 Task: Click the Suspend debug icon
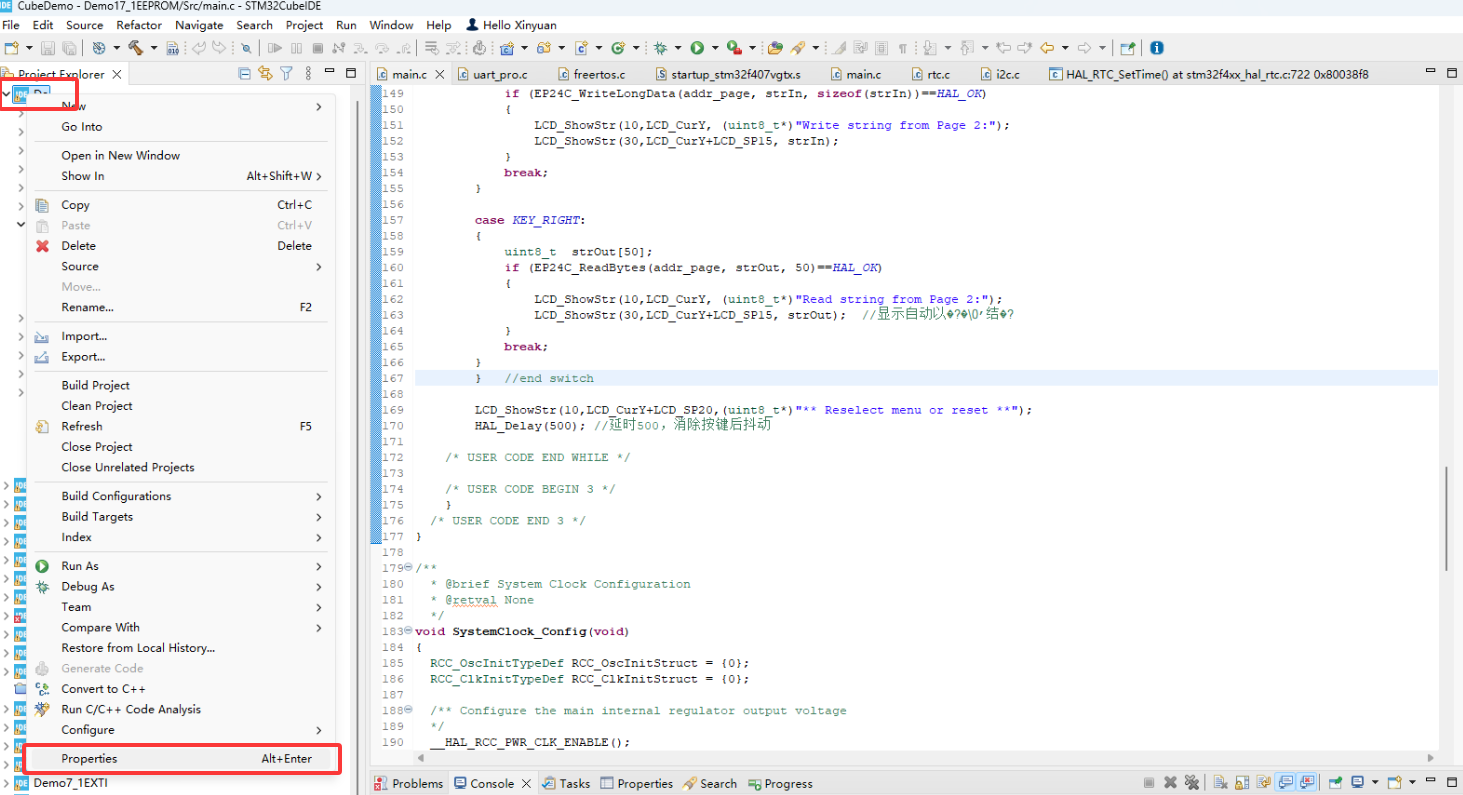pyautogui.click(x=296, y=48)
